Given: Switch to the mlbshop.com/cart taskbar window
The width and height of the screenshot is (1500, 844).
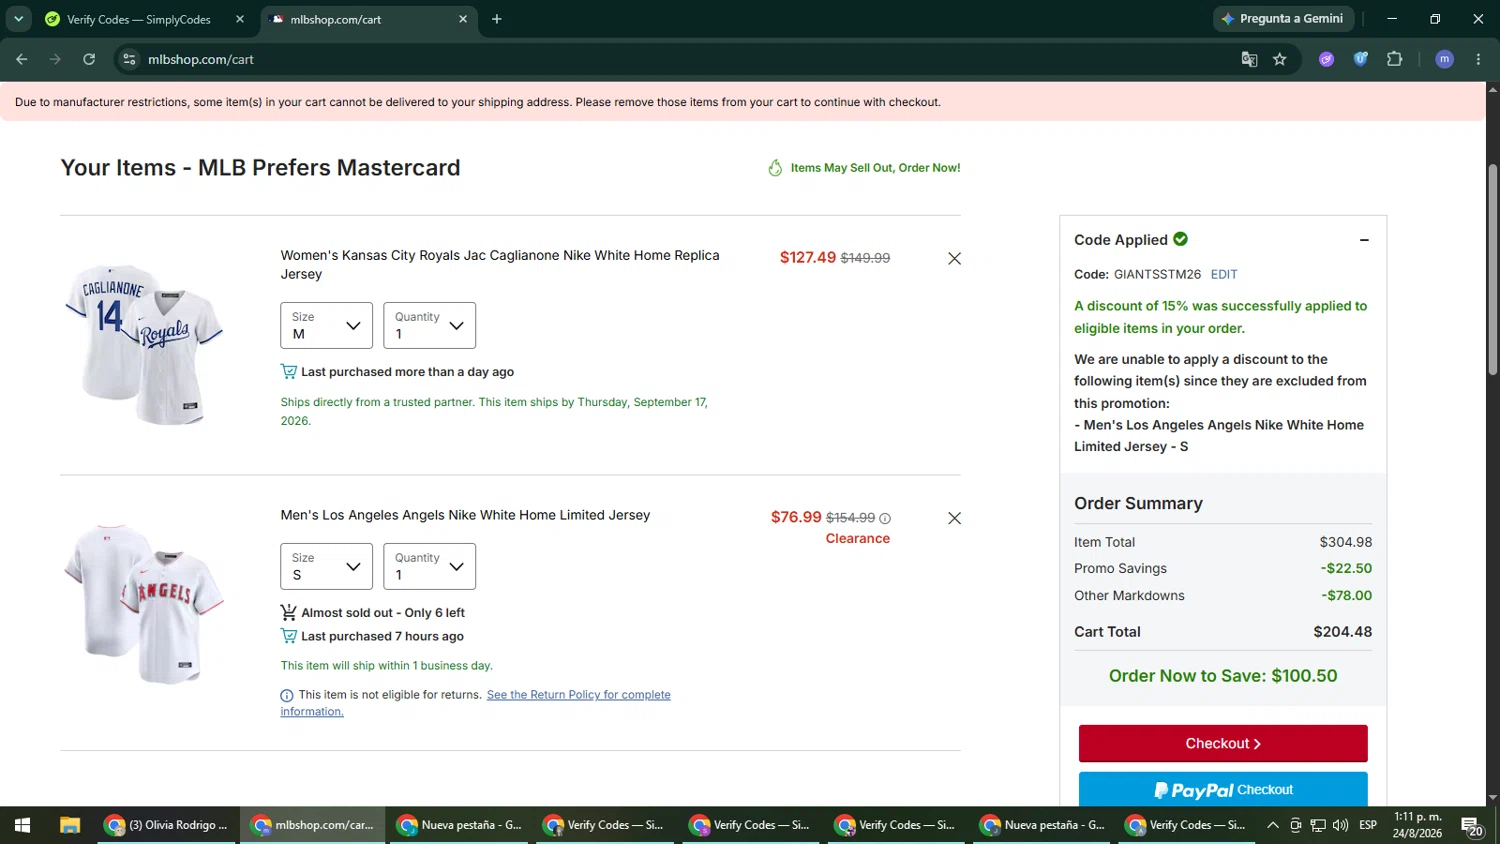Looking at the screenshot, I should pyautogui.click(x=314, y=825).
